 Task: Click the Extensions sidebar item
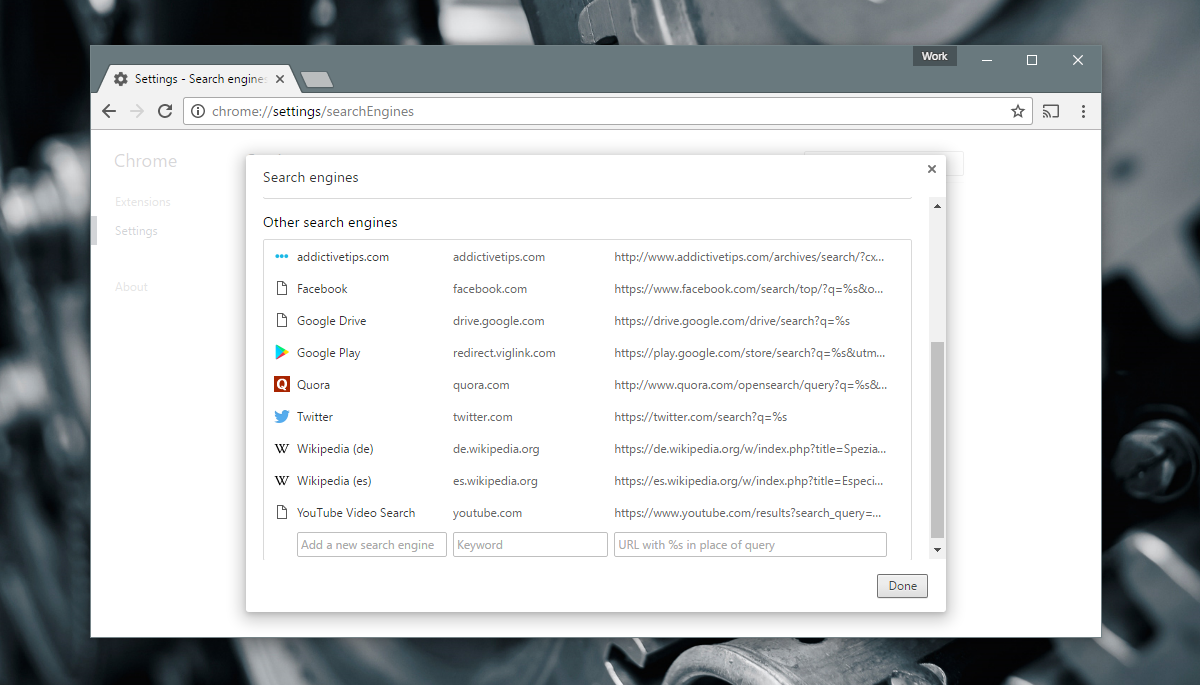click(x=142, y=202)
